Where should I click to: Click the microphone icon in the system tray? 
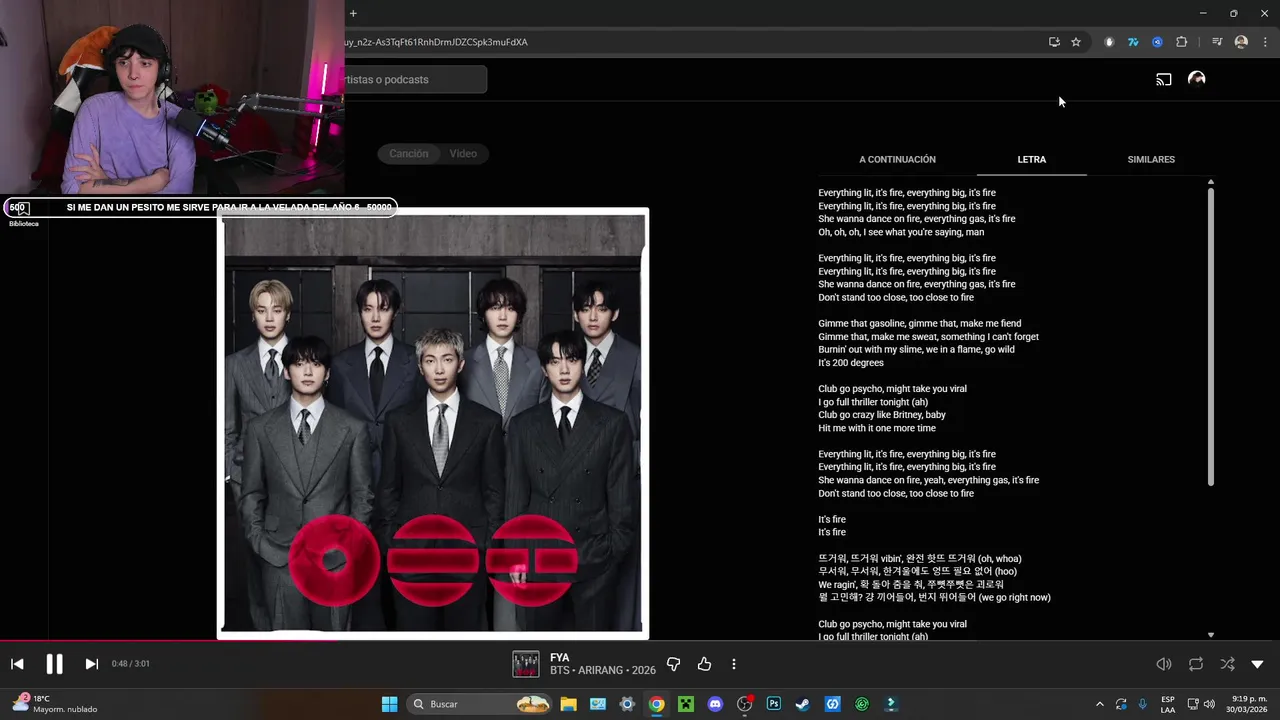tap(1143, 704)
